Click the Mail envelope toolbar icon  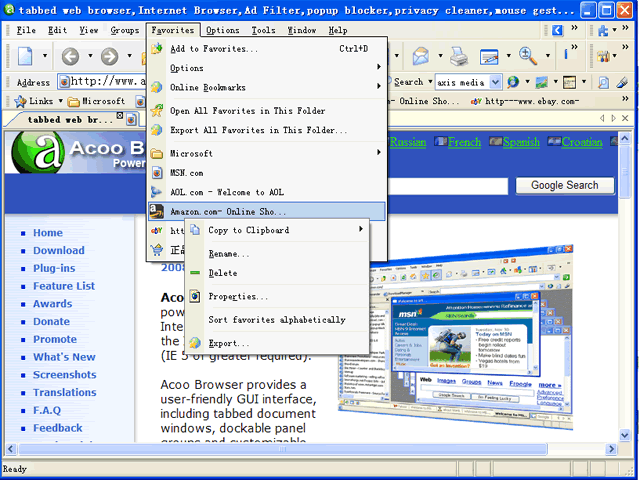pos(420,56)
